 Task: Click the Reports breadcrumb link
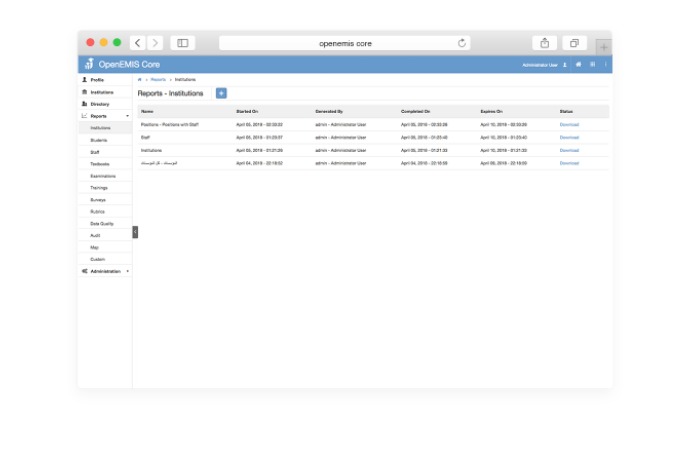click(x=158, y=80)
